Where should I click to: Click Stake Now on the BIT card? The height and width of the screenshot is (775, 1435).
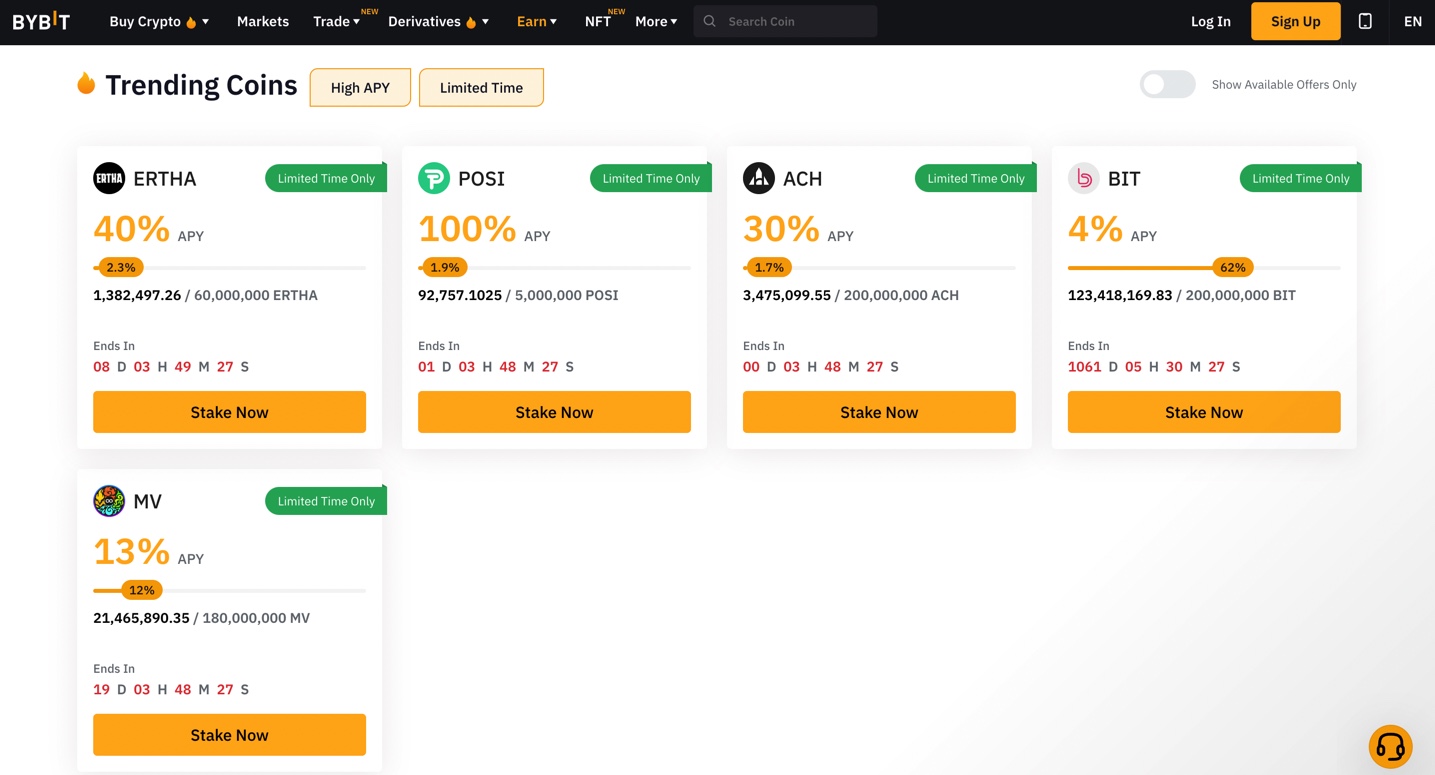pyautogui.click(x=1204, y=412)
